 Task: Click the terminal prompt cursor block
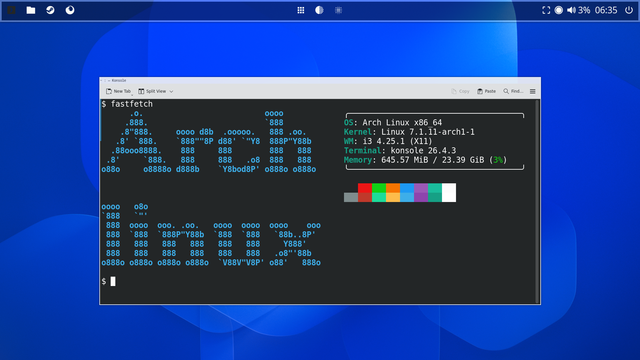coord(113,281)
